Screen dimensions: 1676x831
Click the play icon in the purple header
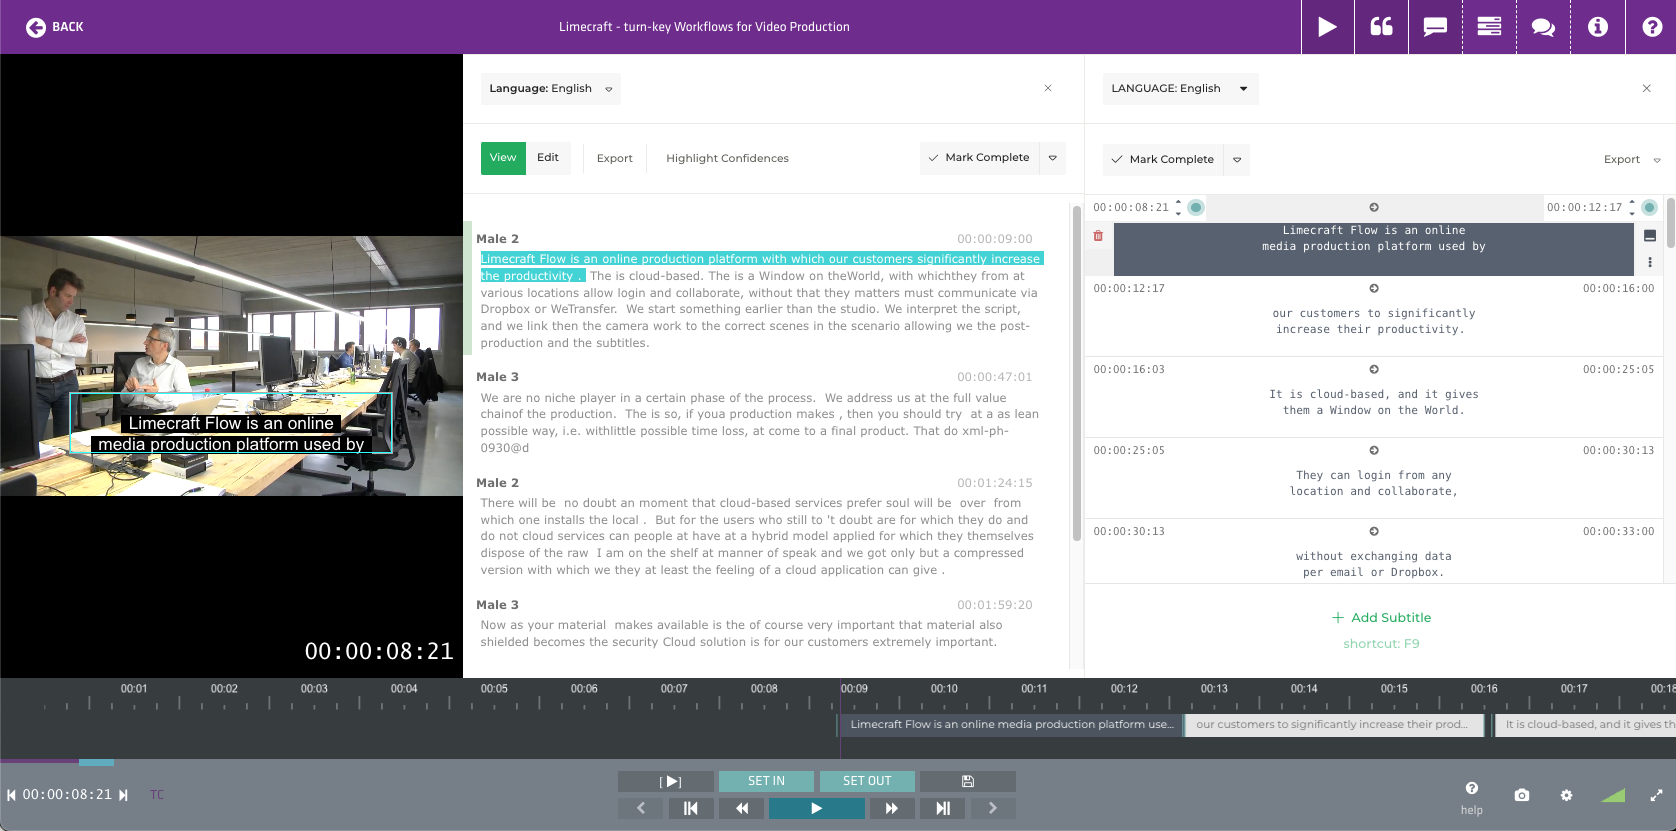(1327, 27)
